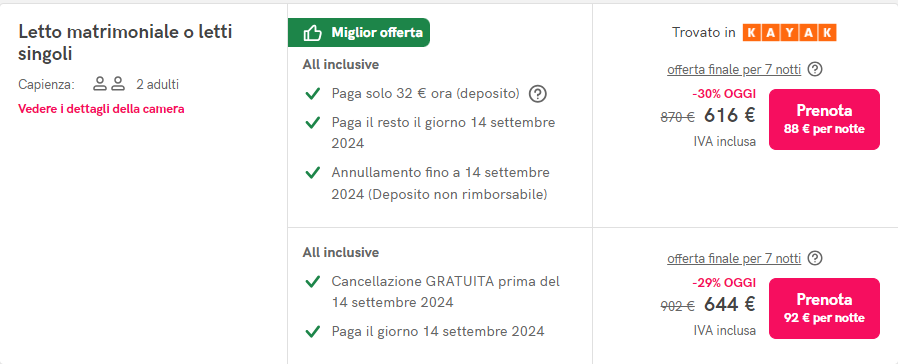Screen dimensions: 898x364
Task: Click the KAYAK logo
Action: [x=790, y=33]
